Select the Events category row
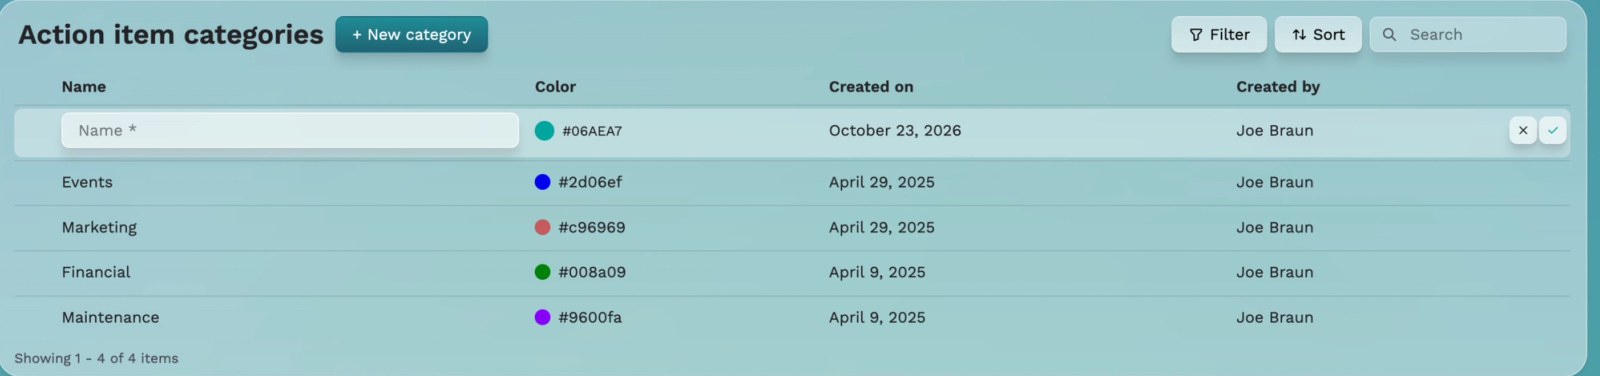1600x376 pixels. [x=792, y=182]
